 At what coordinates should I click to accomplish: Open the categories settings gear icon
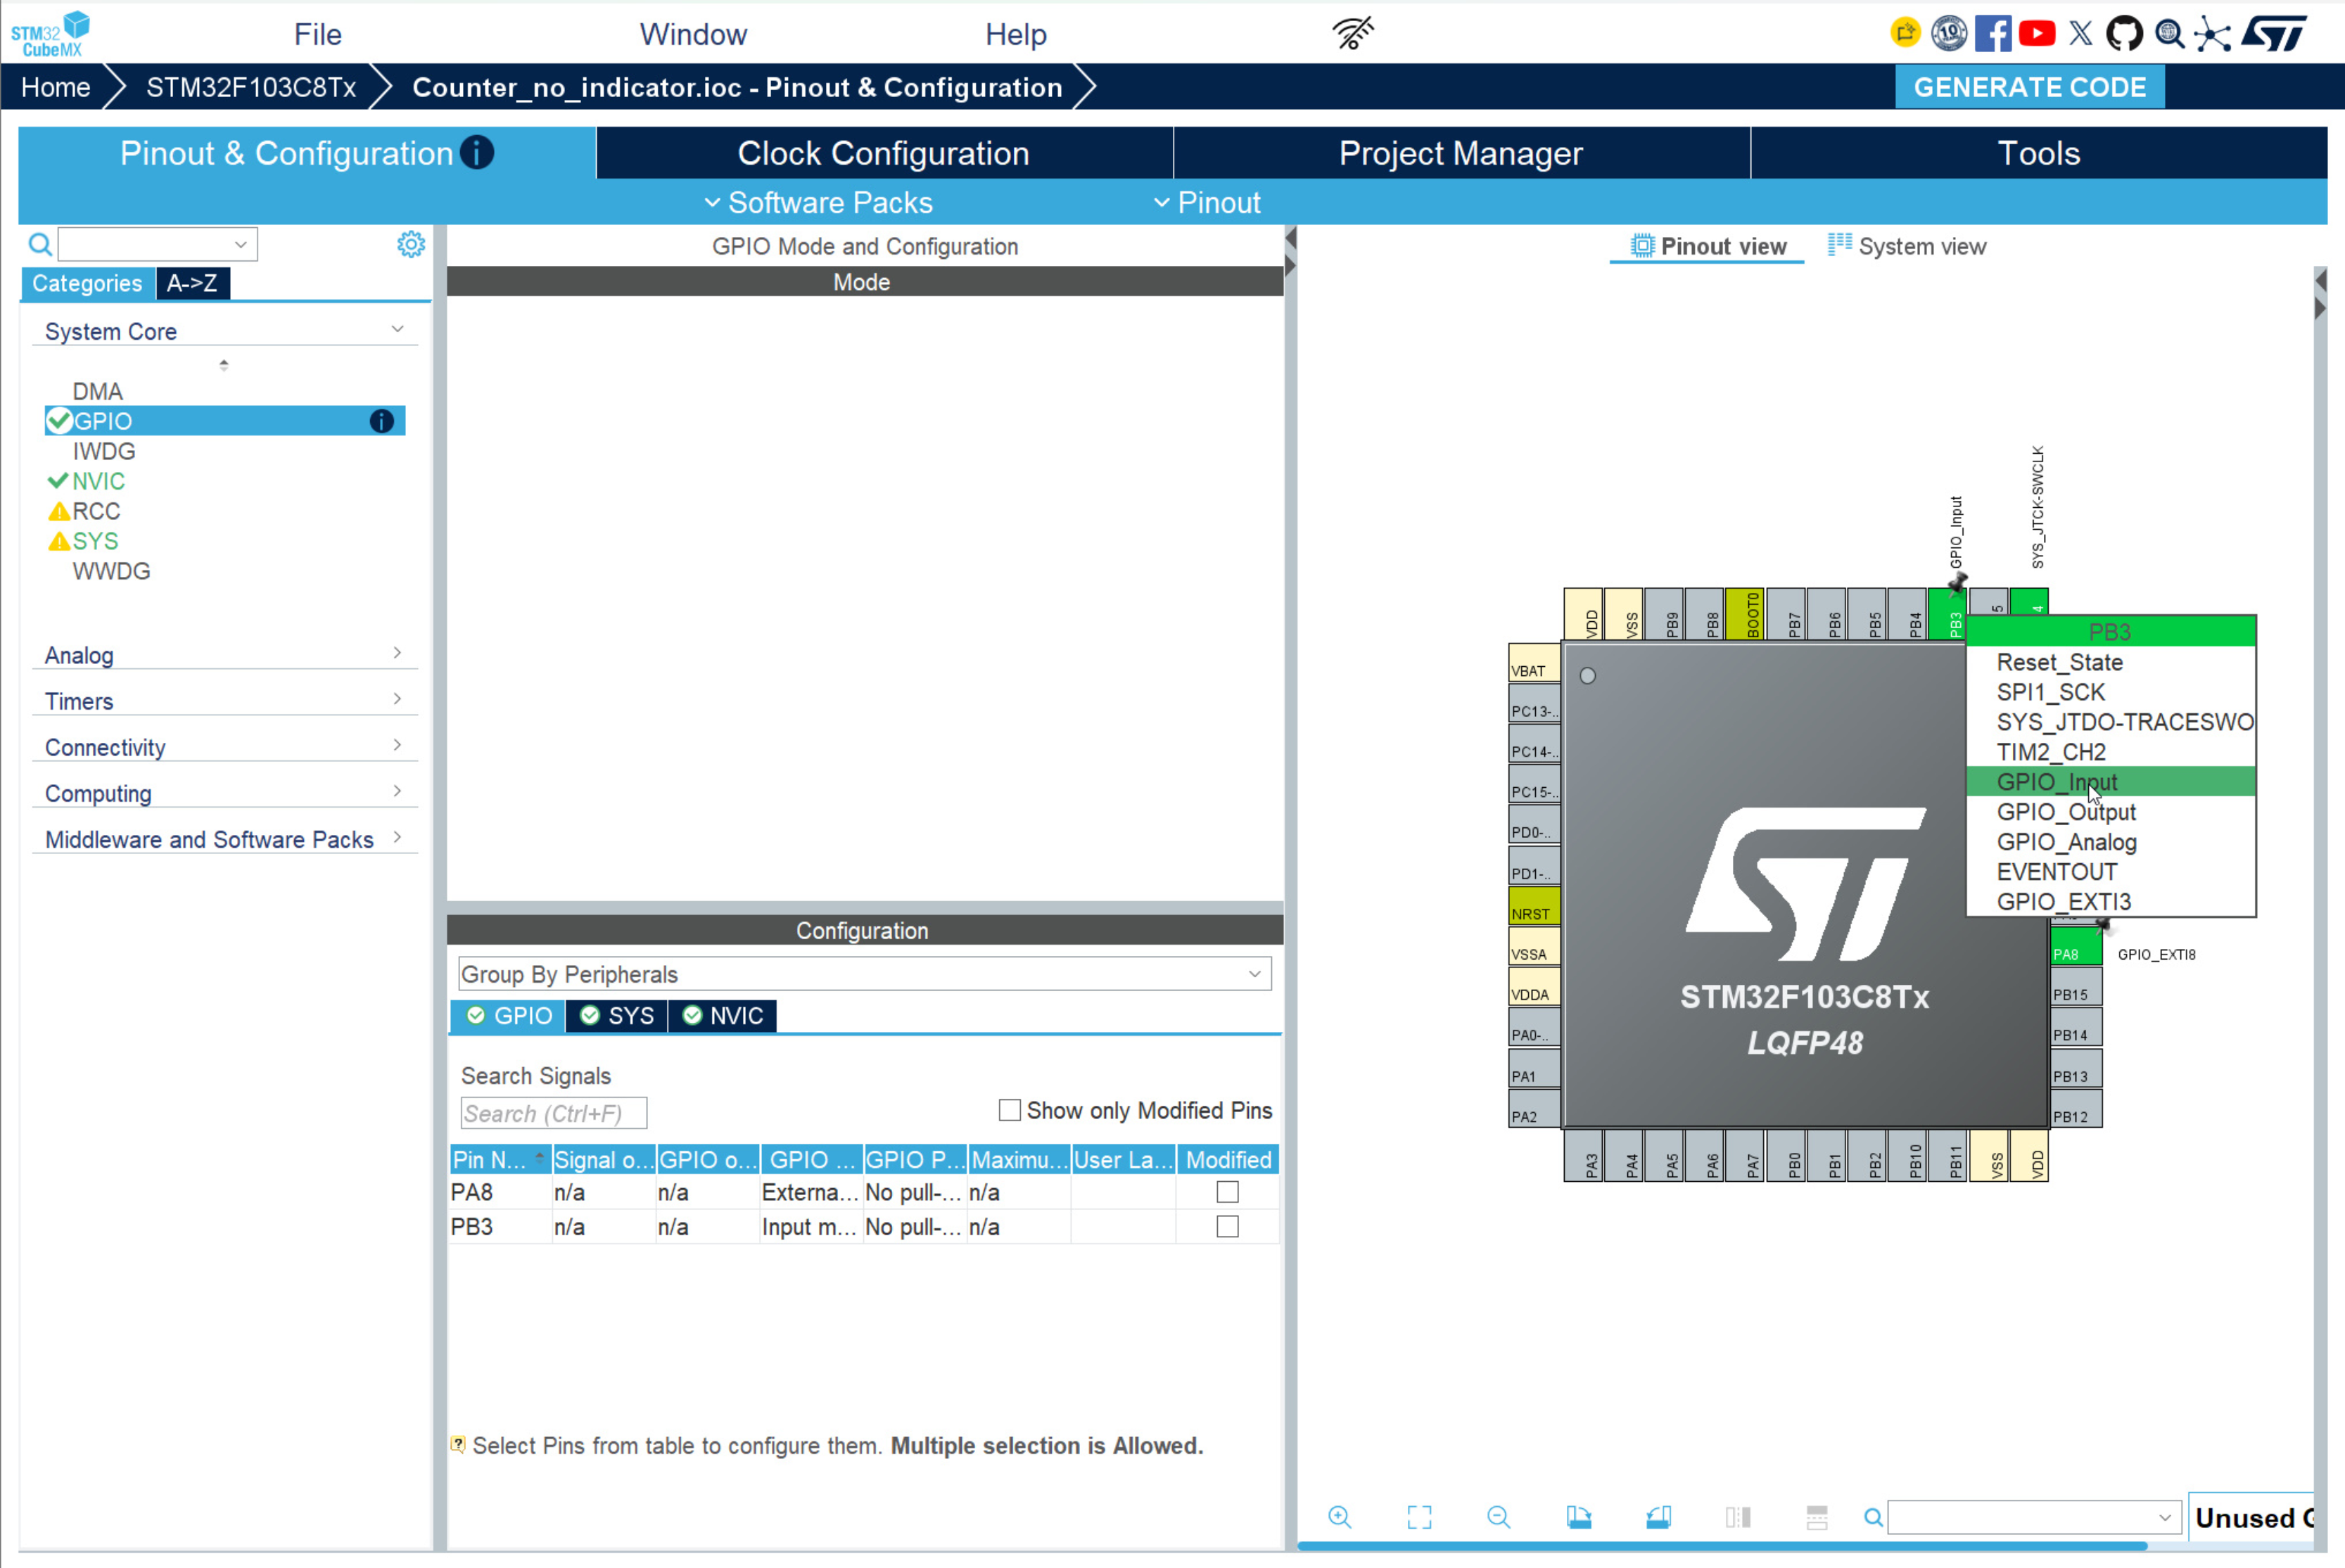click(411, 244)
